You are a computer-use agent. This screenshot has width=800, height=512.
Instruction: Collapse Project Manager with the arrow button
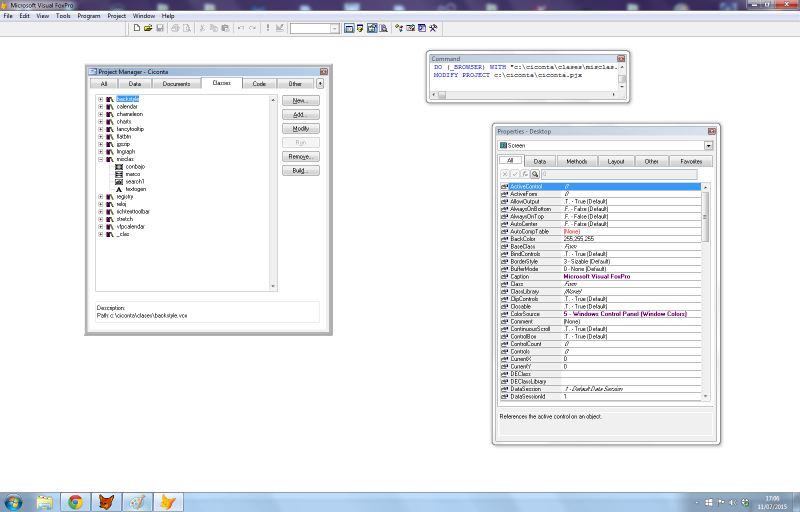tap(320, 84)
